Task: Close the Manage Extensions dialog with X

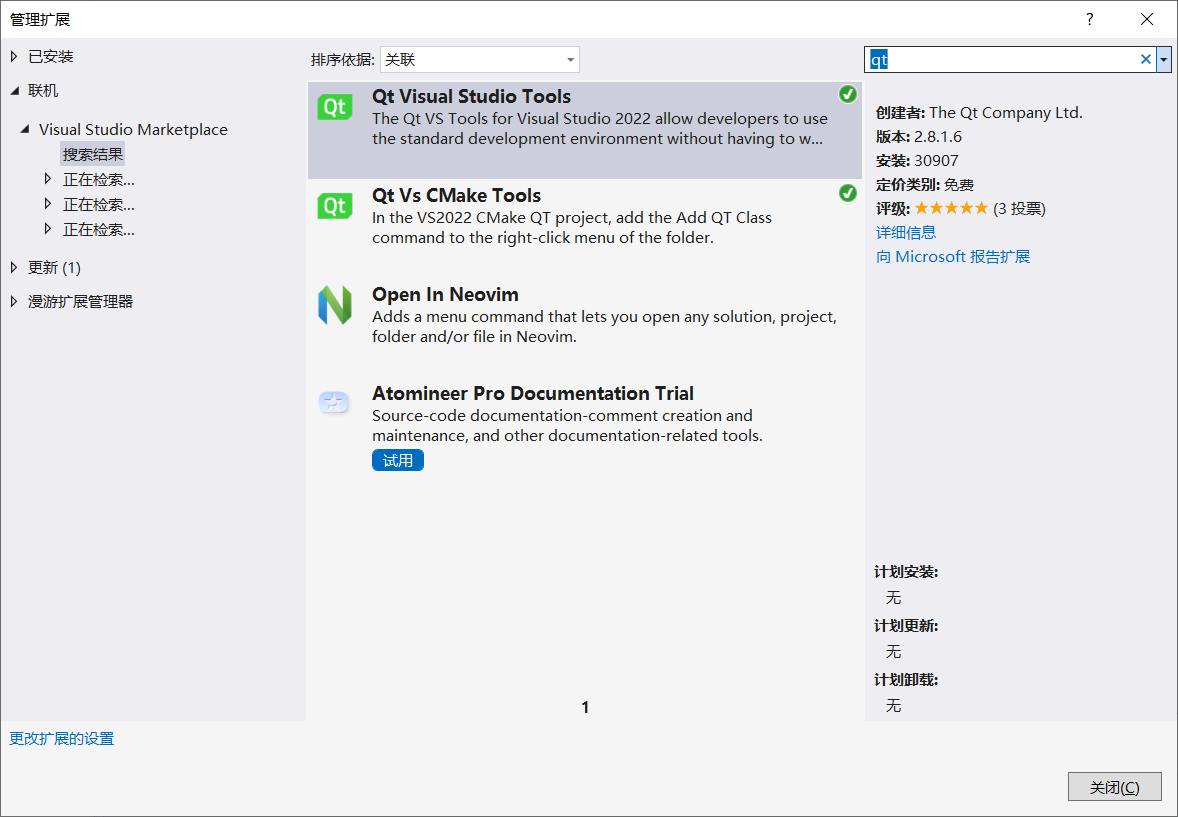Action: point(1146,19)
